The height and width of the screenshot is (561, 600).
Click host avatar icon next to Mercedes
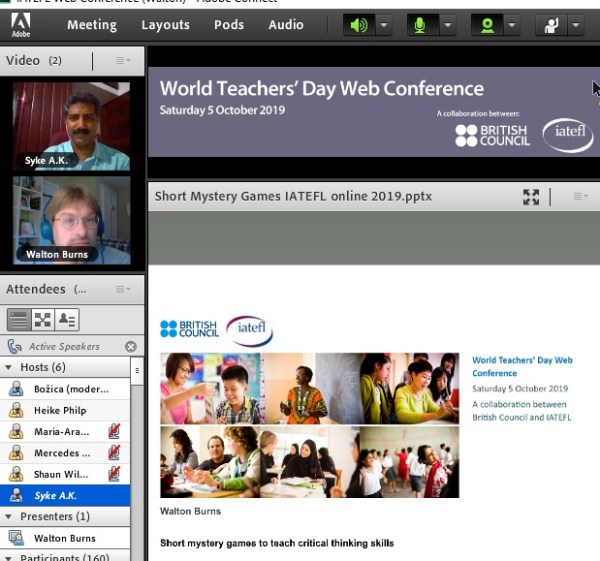[16, 453]
